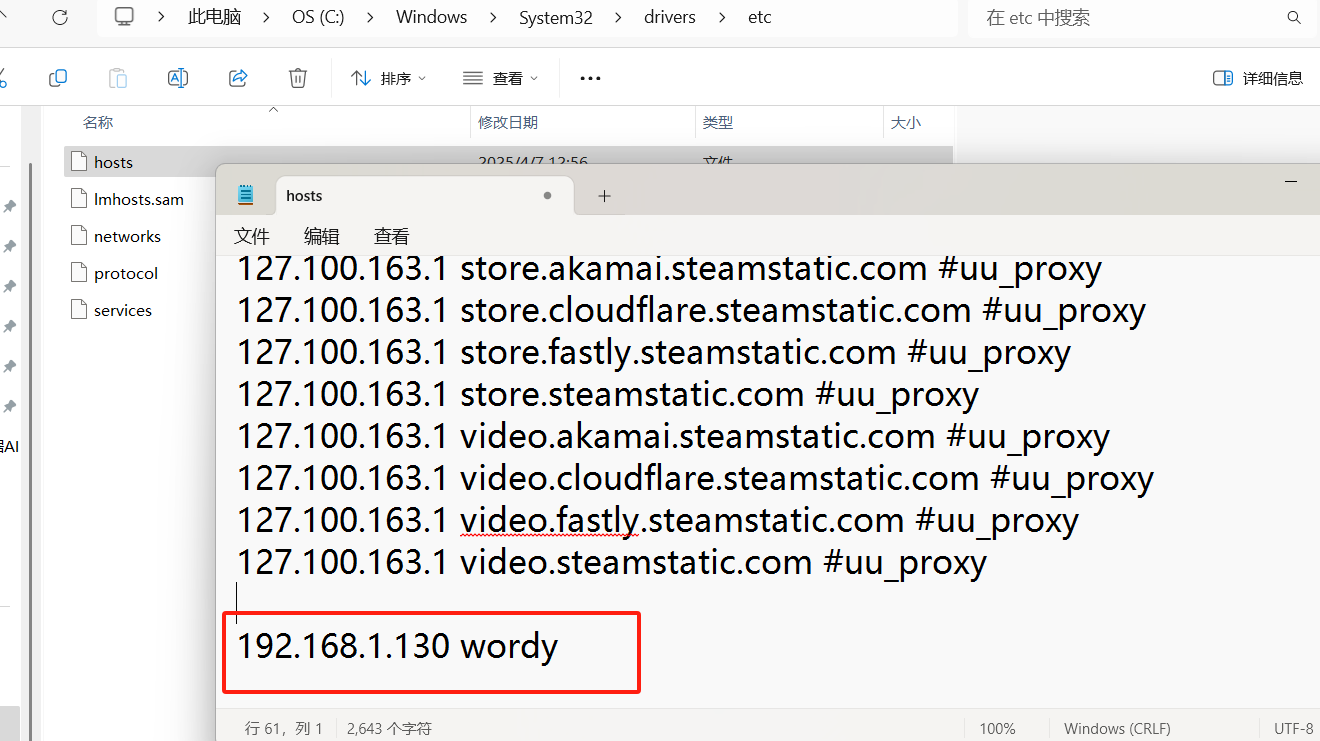
Task: Click the Share icon in the Explorer toolbar
Action: click(238, 78)
